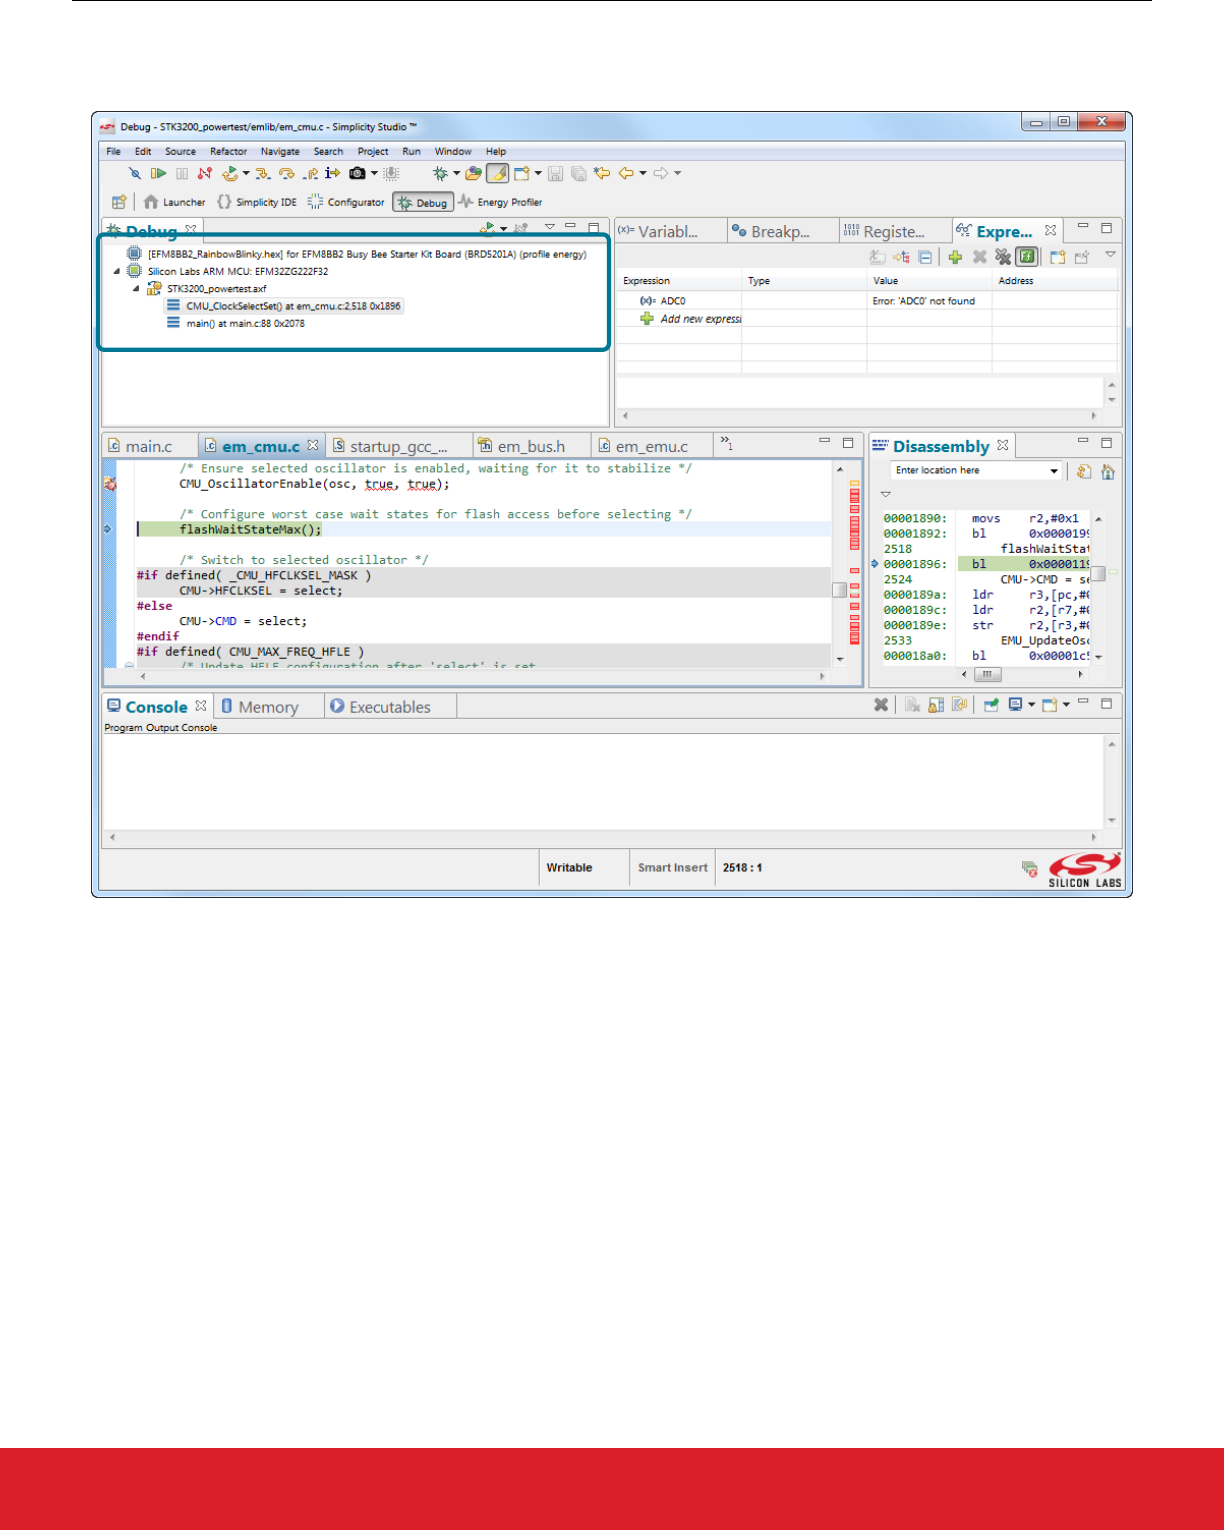The height and width of the screenshot is (1530, 1224).
Task: Toggle the highlighted pencil toolbar button
Action: [x=498, y=173]
